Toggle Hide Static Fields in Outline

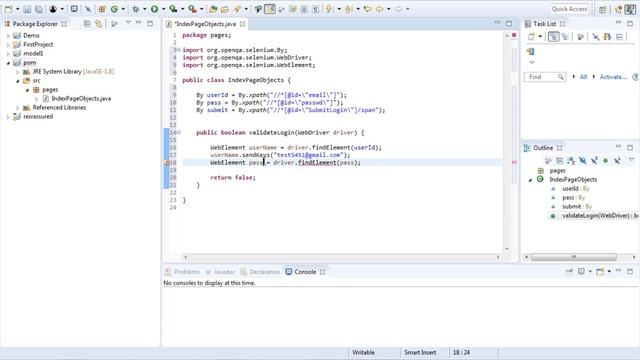594,161
